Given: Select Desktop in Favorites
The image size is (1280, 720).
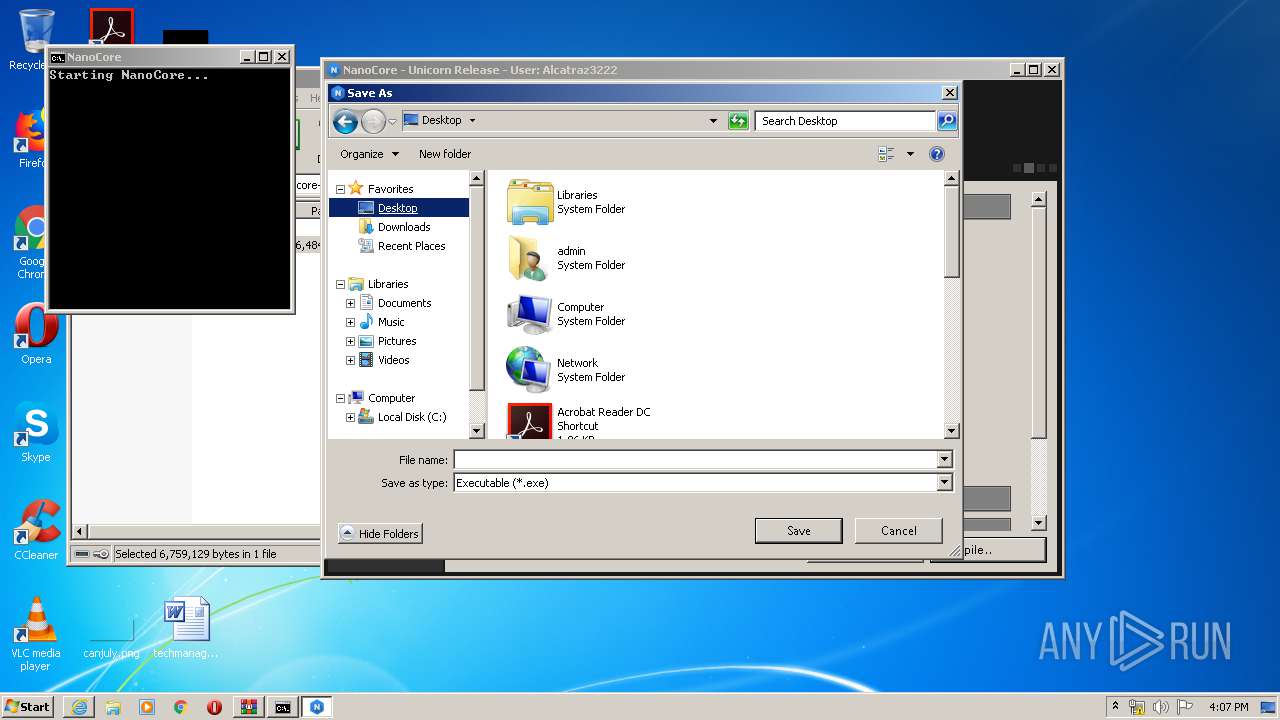Looking at the screenshot, I should (398, 208).
